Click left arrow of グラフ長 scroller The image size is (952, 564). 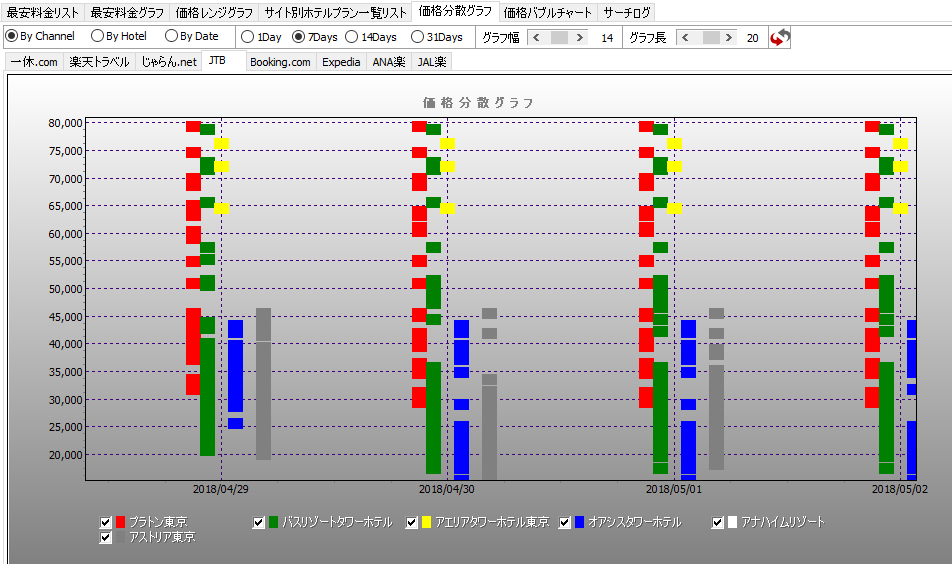pyautogui.click(x=686, y=37)
